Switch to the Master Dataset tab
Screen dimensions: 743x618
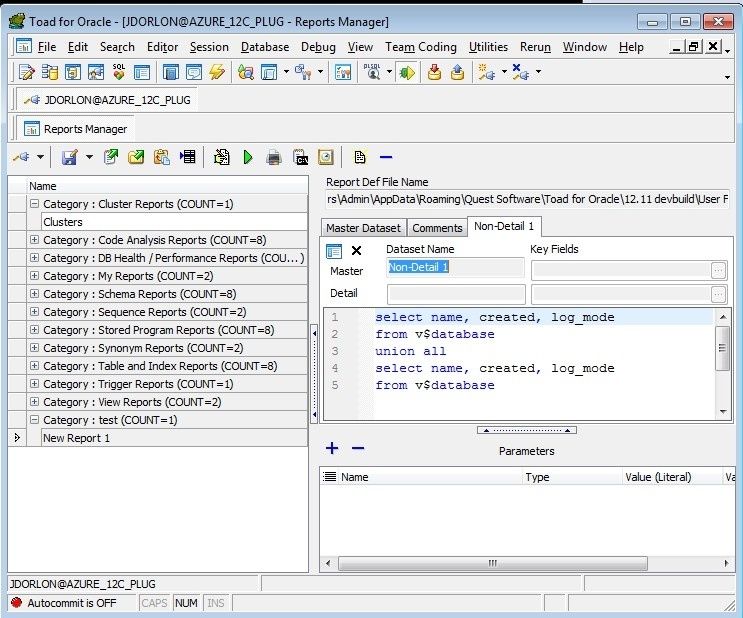[x=363, y=228]
